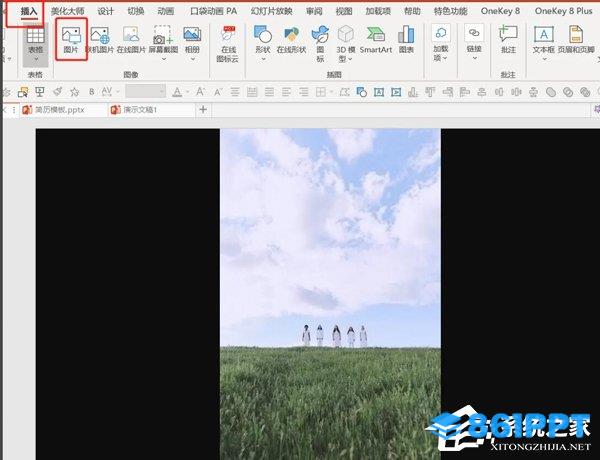Open 页眉和页脚 (Header & Footer)
Screen dimensions: 600x460
576,39
